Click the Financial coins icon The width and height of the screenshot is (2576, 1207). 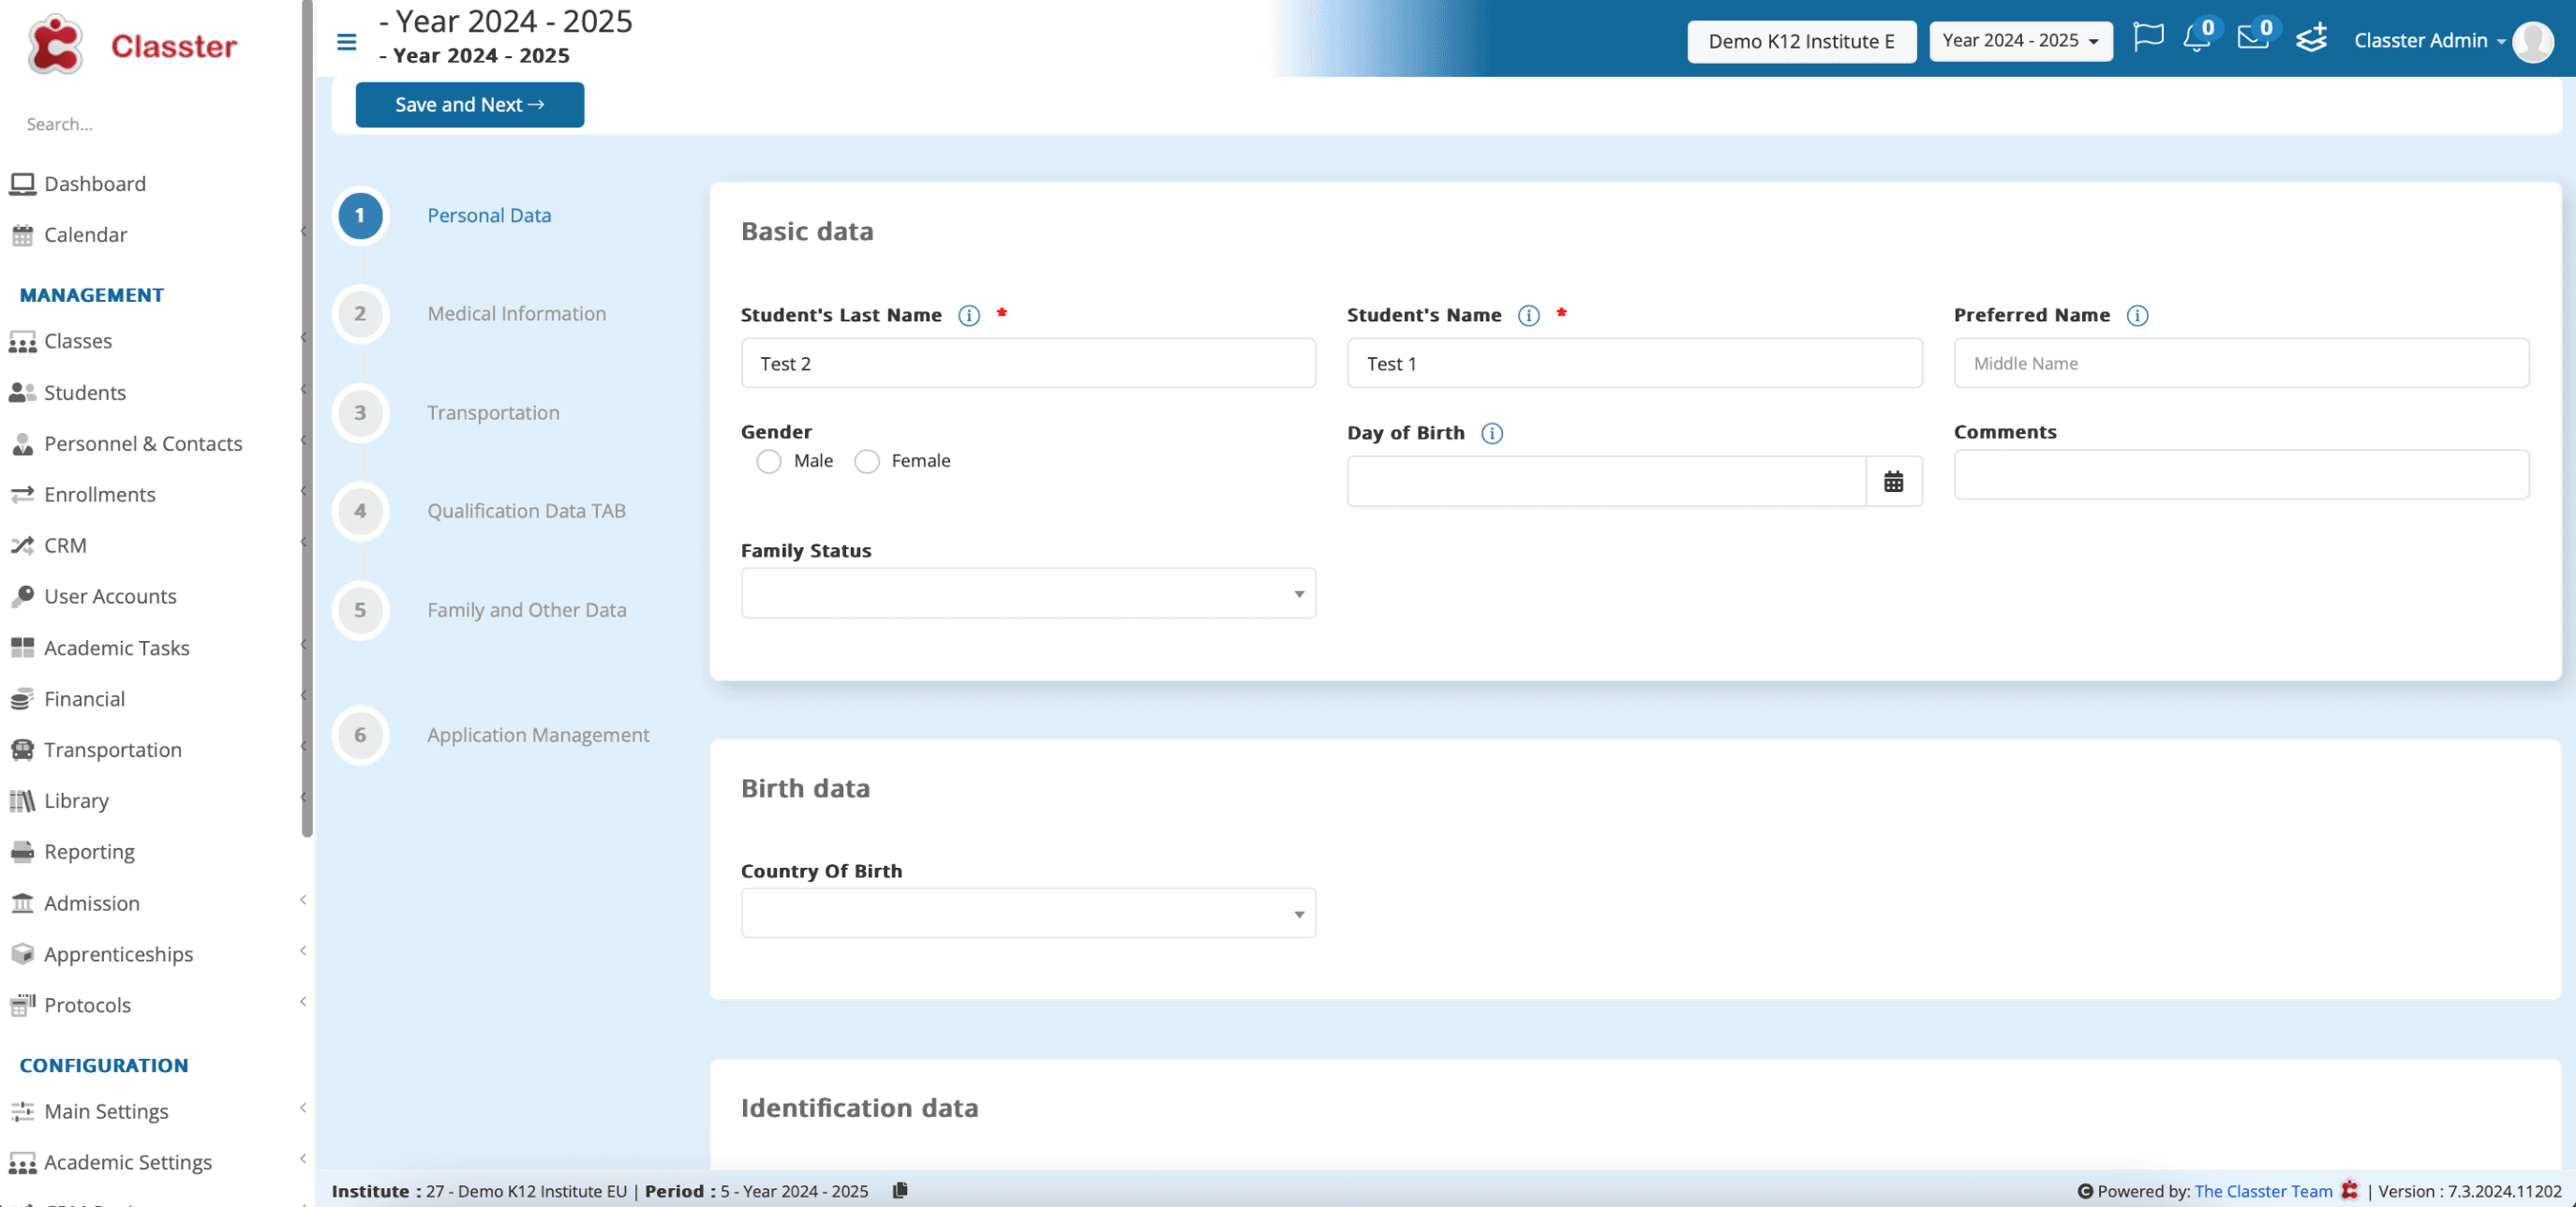(x=22, y=700)
